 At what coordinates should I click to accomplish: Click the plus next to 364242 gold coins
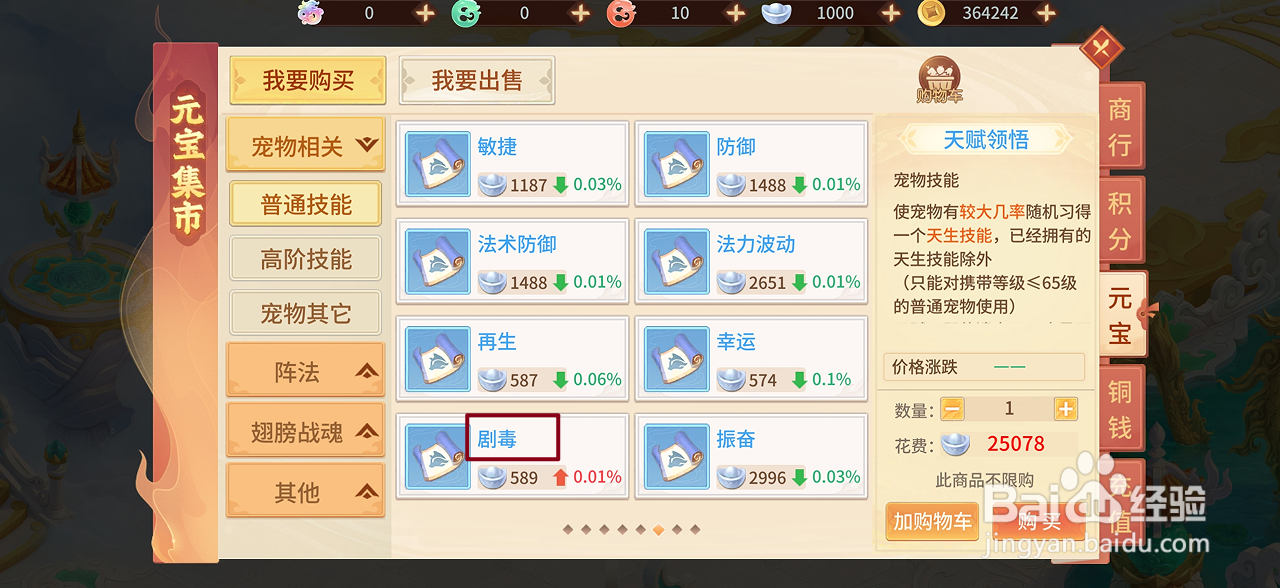click(1046, 13)
